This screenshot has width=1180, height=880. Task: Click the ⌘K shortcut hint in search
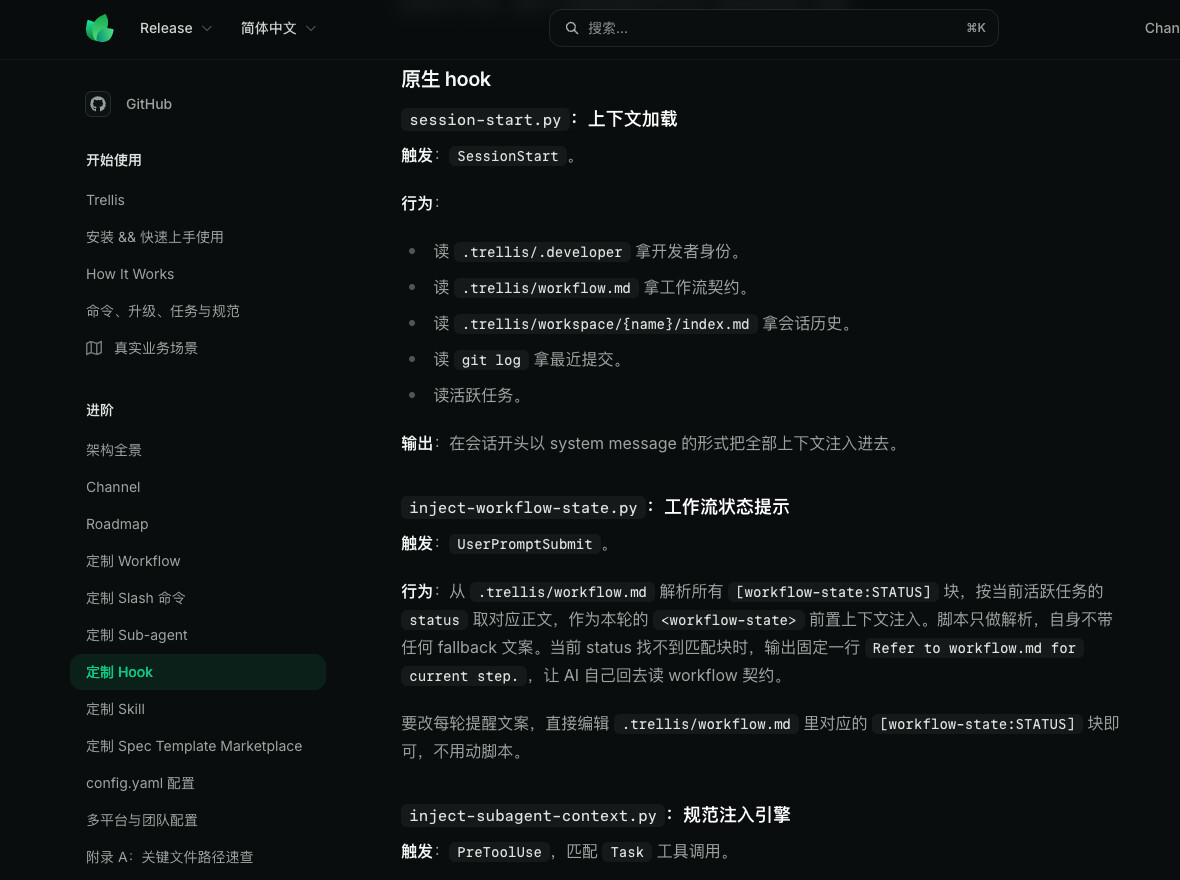(x=976, y=28)
